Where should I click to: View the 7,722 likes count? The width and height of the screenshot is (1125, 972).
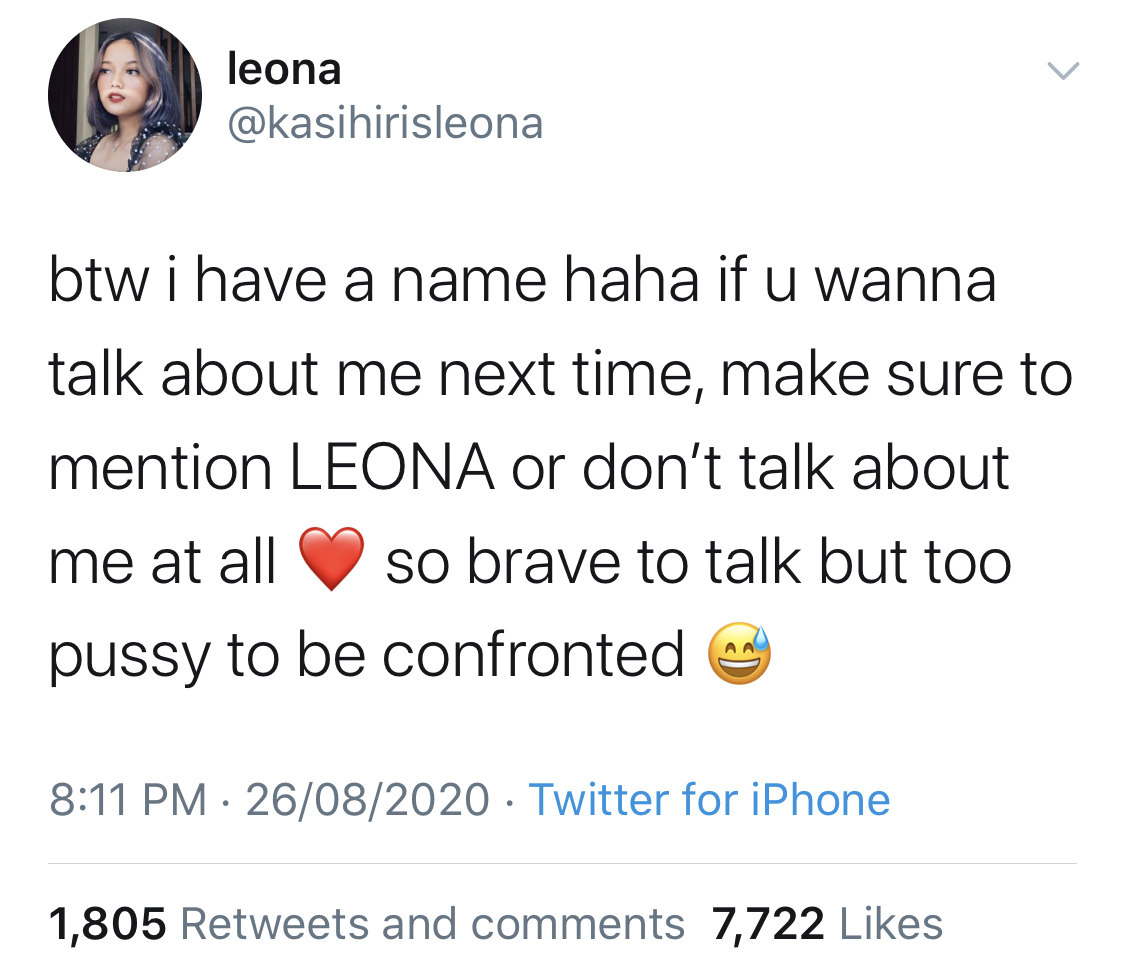pyautogui.click(x=767, y=923)
